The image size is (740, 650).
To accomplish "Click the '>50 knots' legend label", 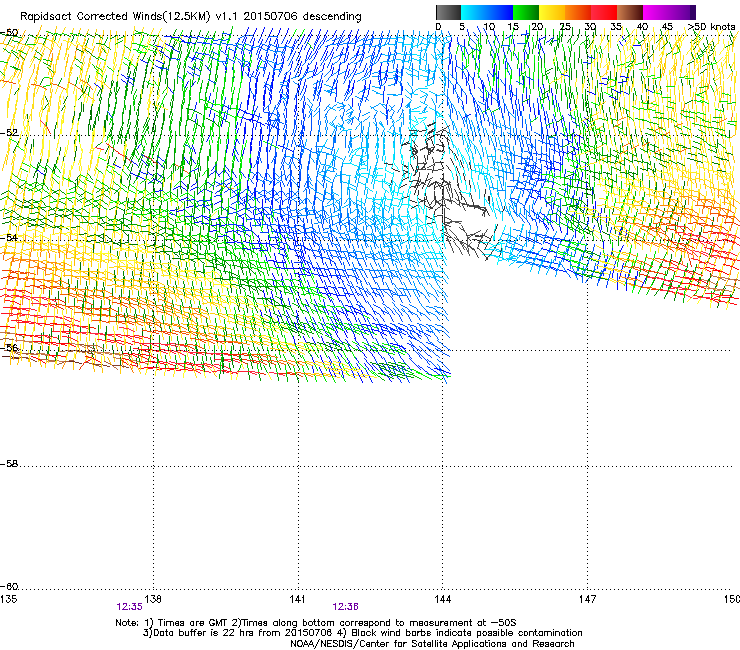I will [711, 26].
